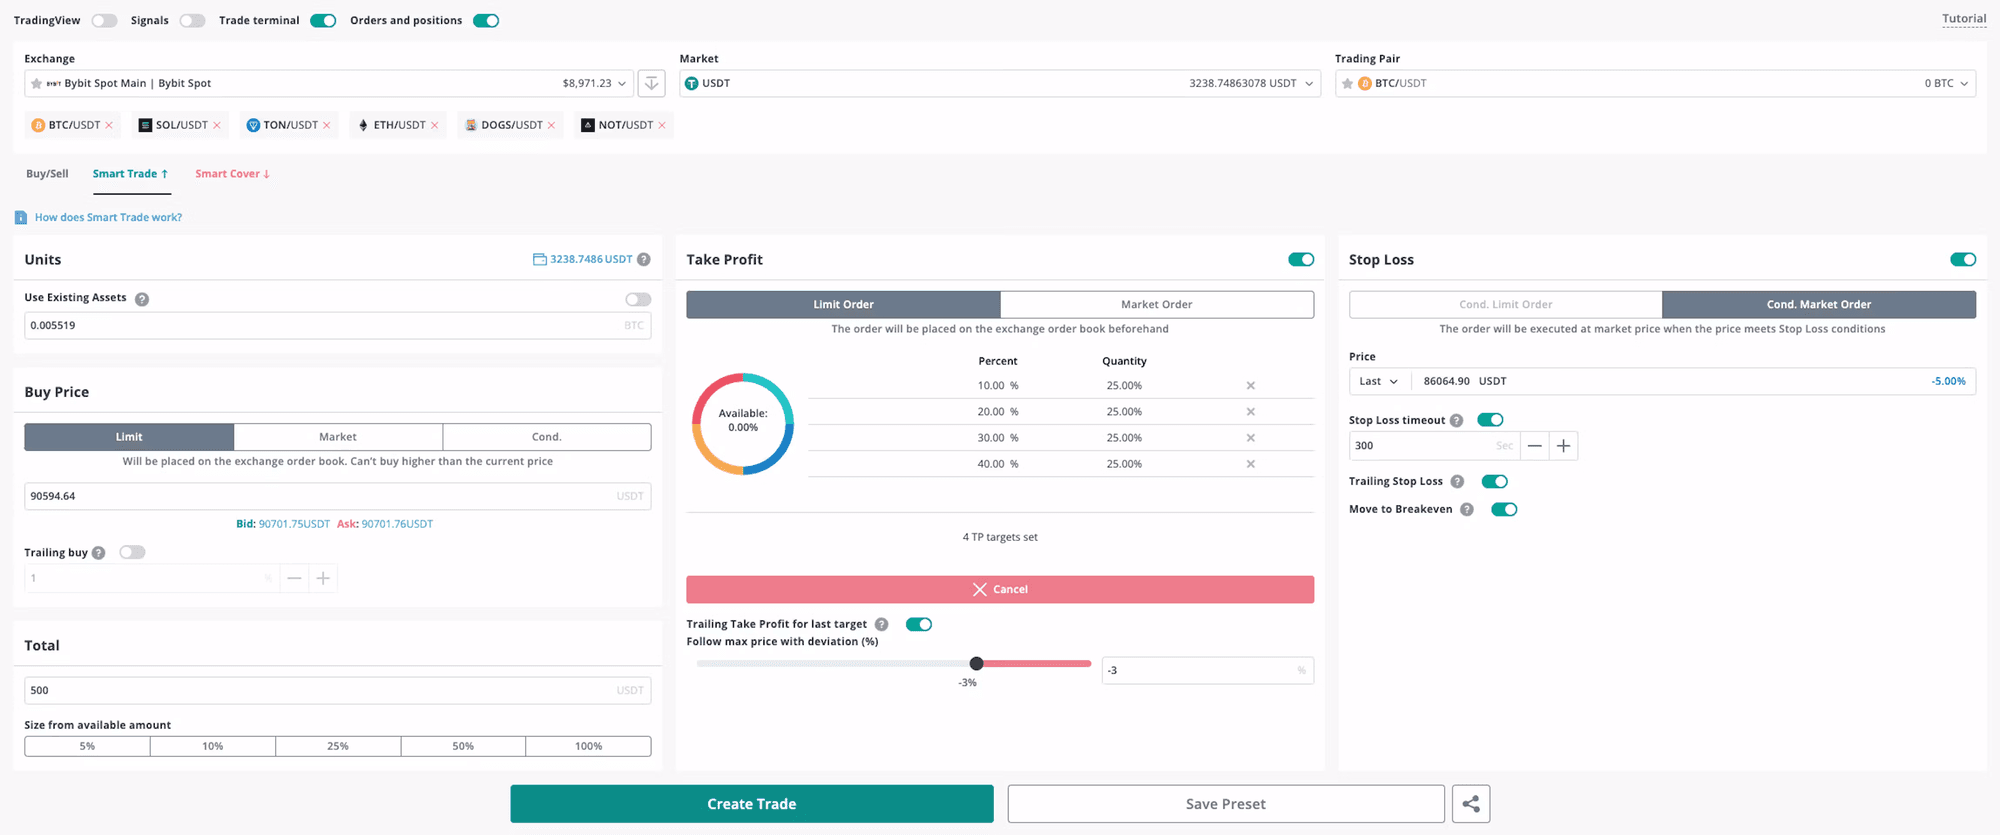Image resolution: width=2000 pixels, height=835 pixels.
Task: Click help icon next to Stop Loss timeout
Action: (1457, 420)
